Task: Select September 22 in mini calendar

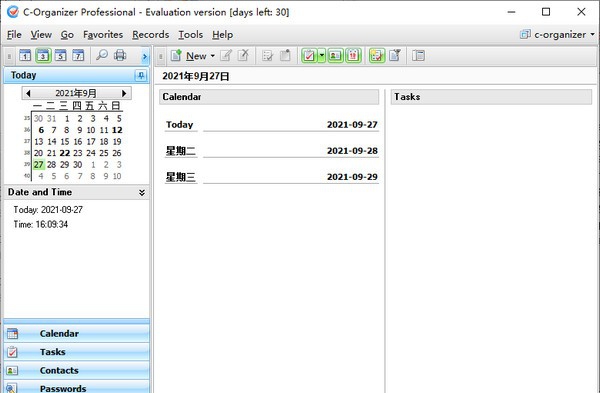Action: coord(65,153)
